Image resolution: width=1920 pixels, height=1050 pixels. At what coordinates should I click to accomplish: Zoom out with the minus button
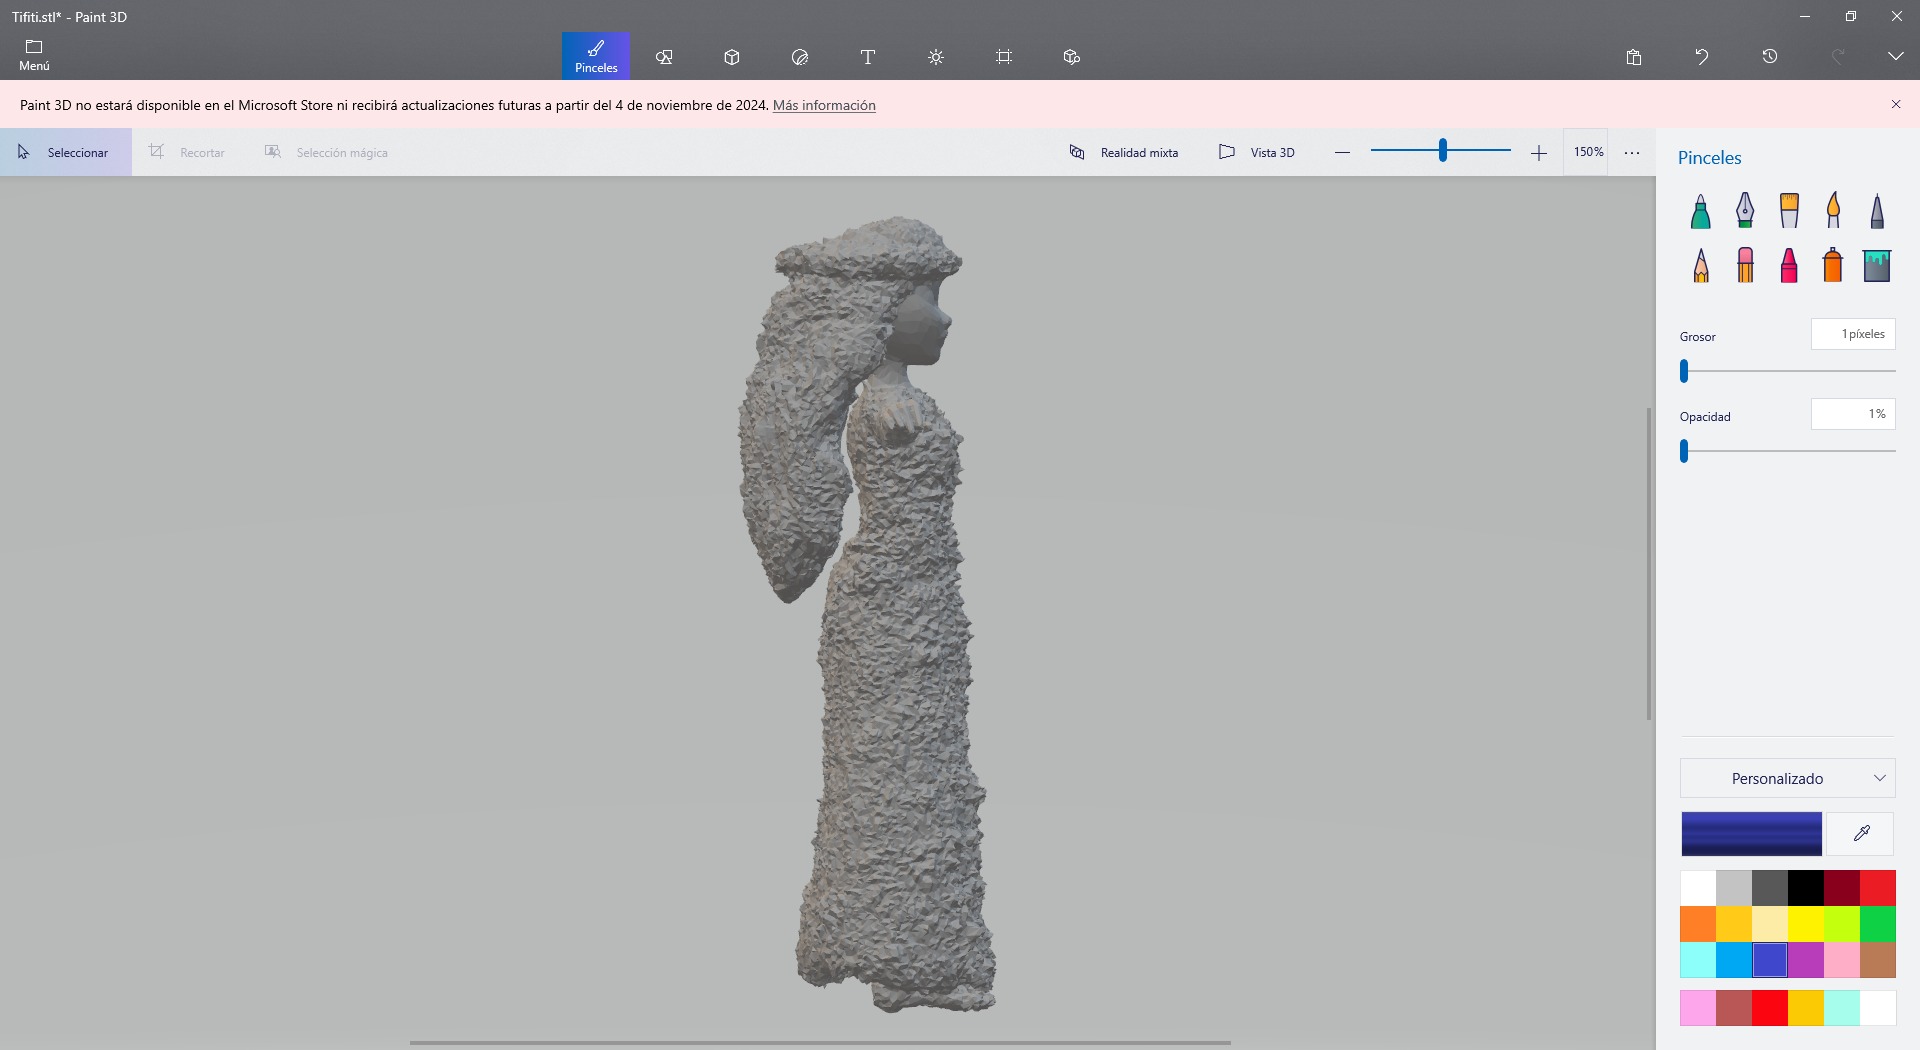tap(1342, 152)
